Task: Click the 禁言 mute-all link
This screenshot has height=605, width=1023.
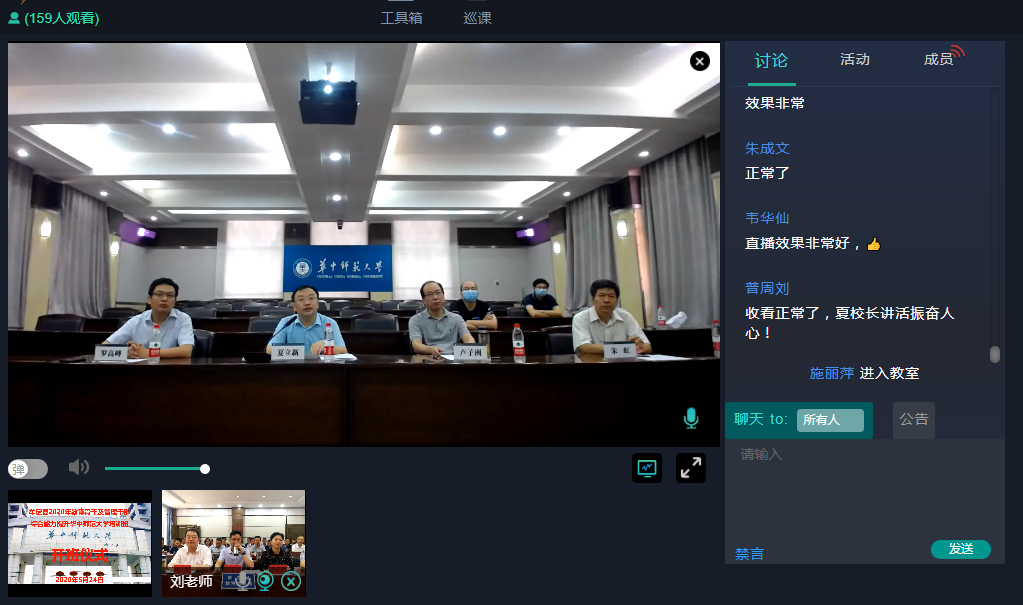Action: 749,553
